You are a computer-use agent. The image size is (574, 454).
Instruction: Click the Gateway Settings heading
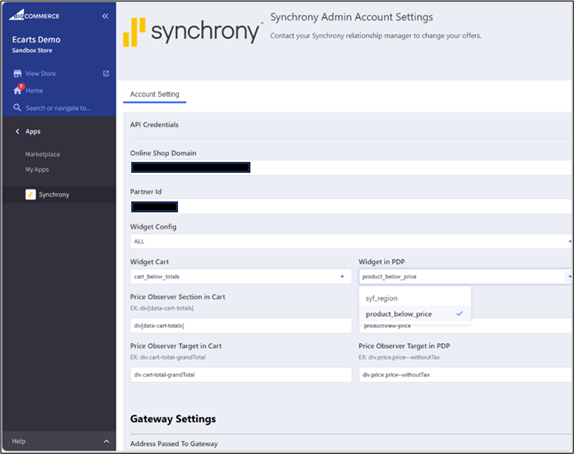(173, 419)
